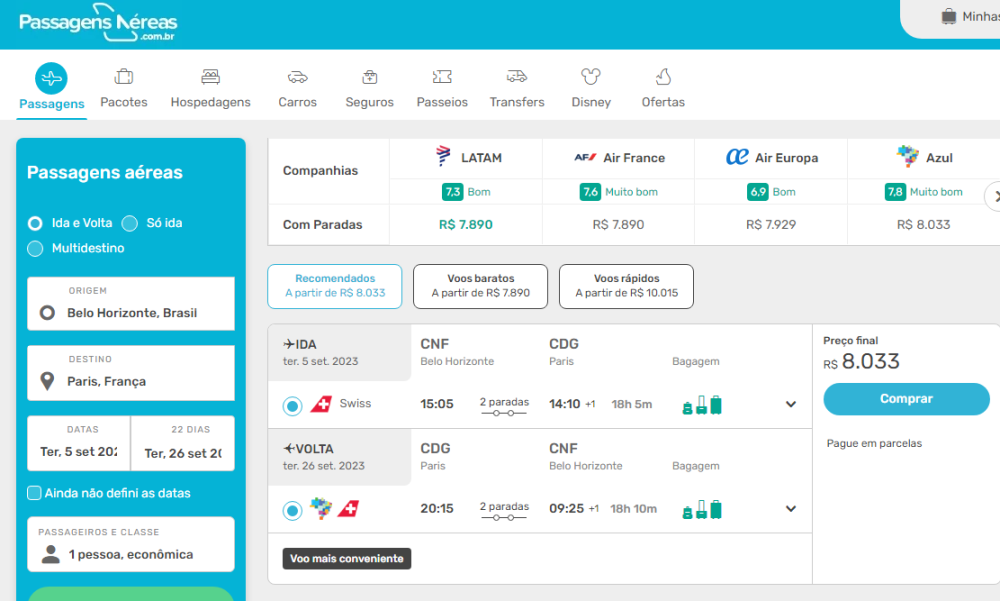
Task: Click the 'Pague em parcelas' link
Action: 874,443
